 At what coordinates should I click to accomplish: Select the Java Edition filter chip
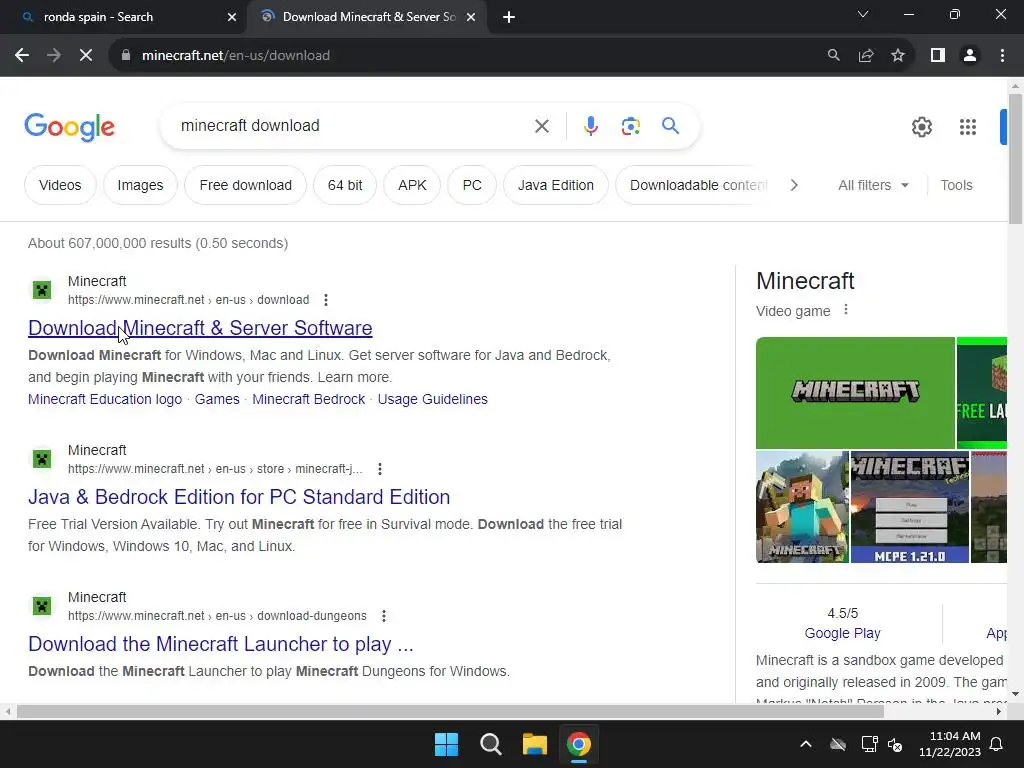(556, 185)
